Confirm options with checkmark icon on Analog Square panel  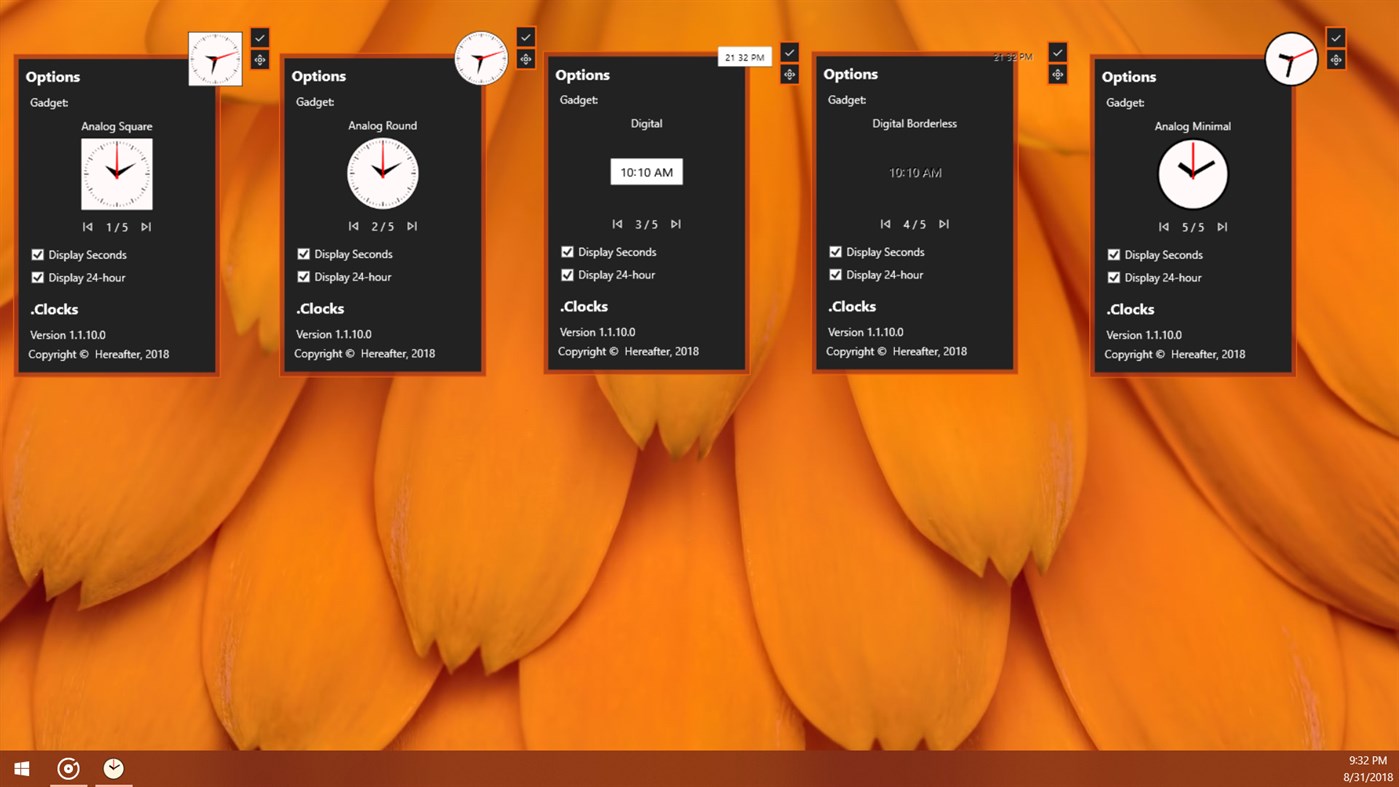click(259, 38)
